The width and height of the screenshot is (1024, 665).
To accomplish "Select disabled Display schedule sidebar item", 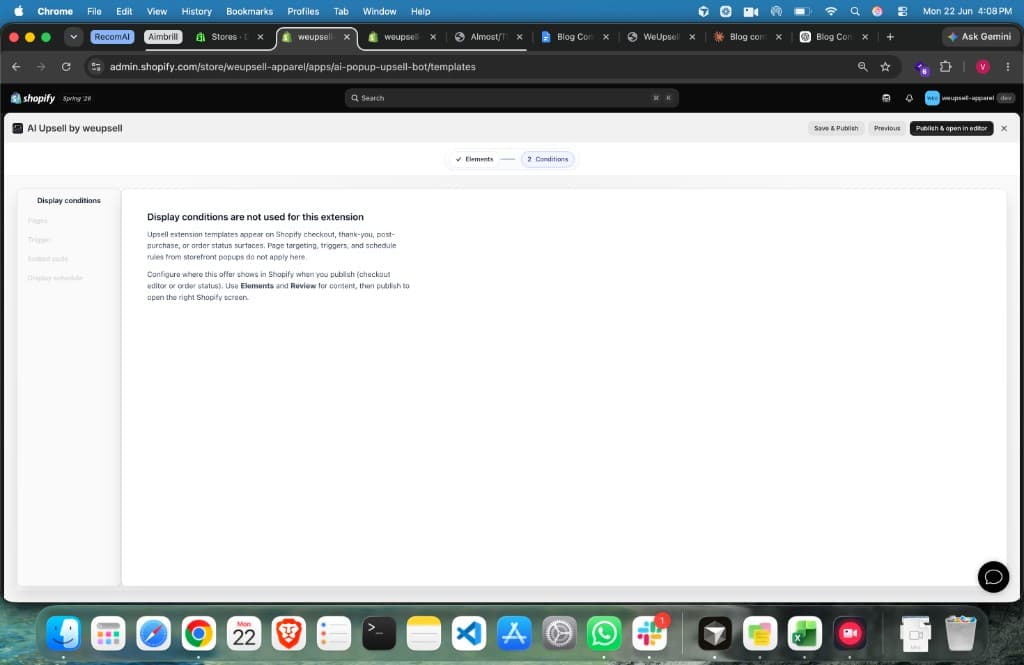I will (55, 278).
